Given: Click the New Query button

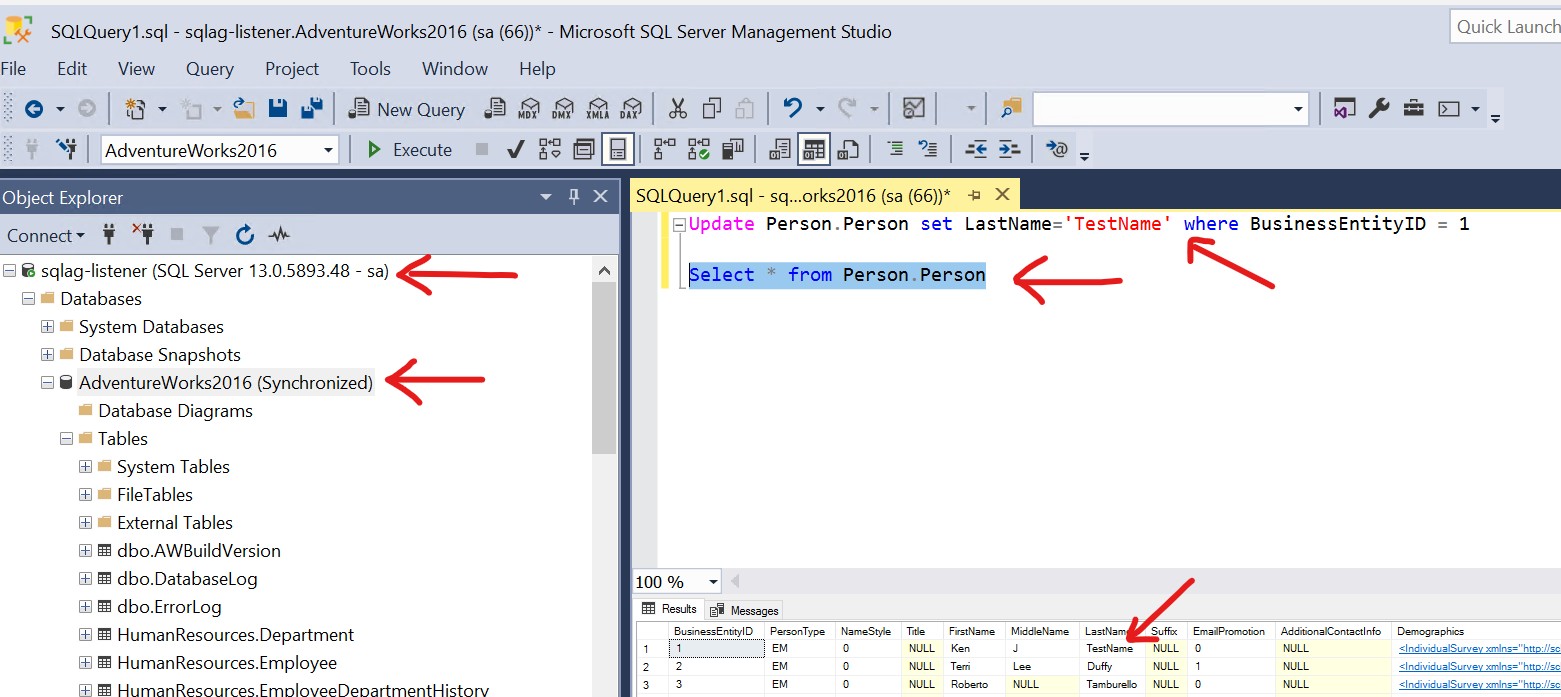Looking at the screenshot, I should click(x=408, y=109).
